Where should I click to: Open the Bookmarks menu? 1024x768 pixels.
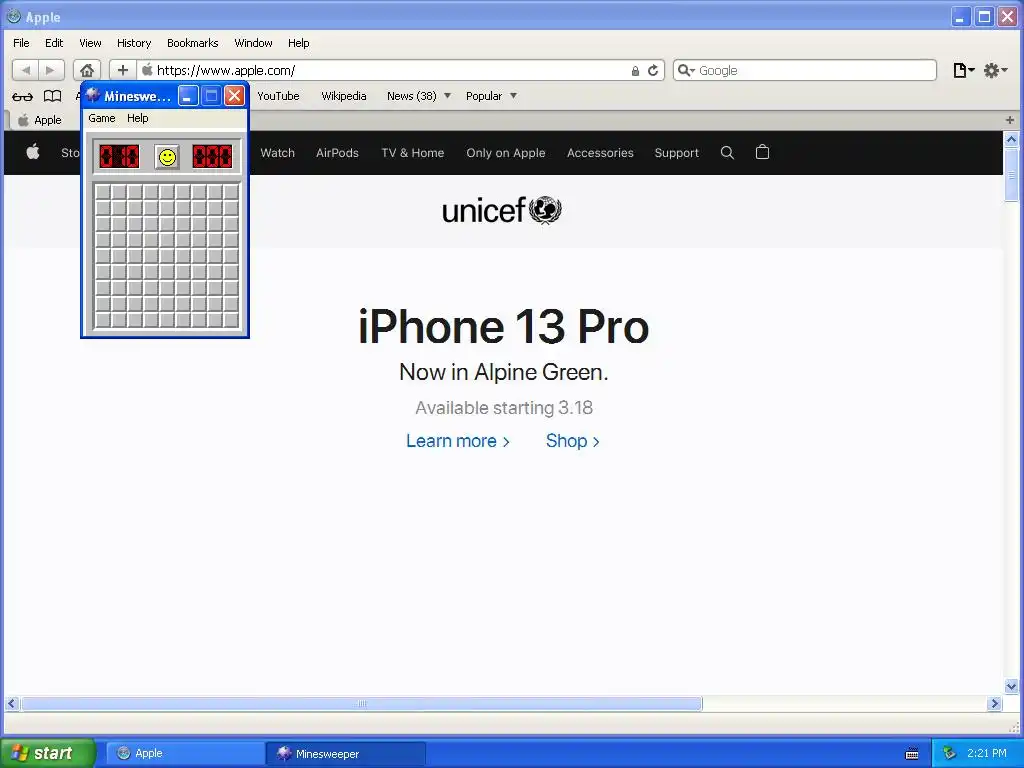(193, 43)
